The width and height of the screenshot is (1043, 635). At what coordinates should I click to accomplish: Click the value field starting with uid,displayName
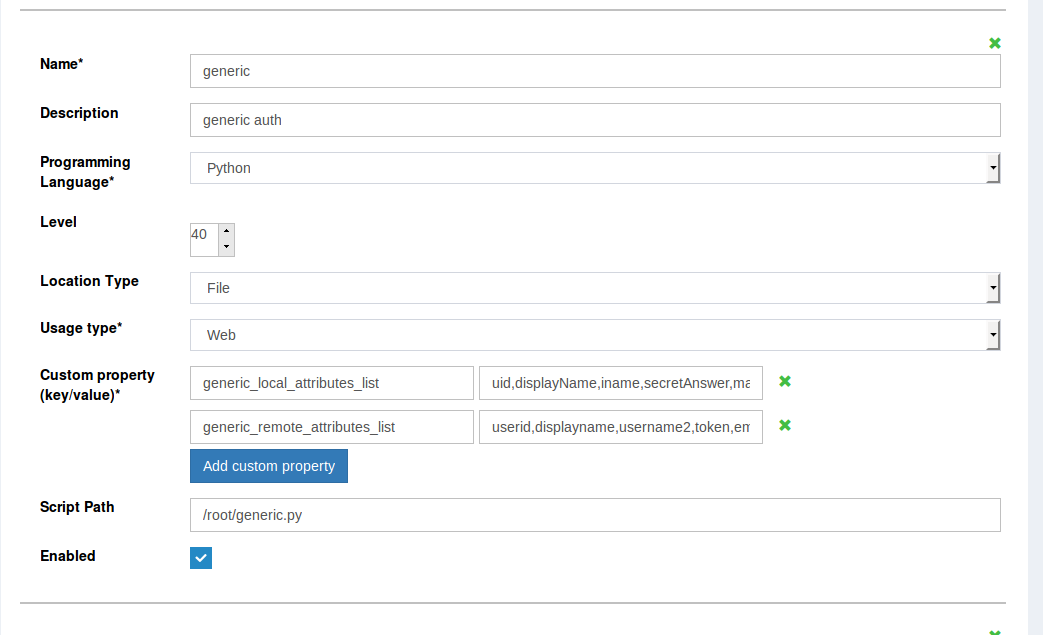point(620,382)
